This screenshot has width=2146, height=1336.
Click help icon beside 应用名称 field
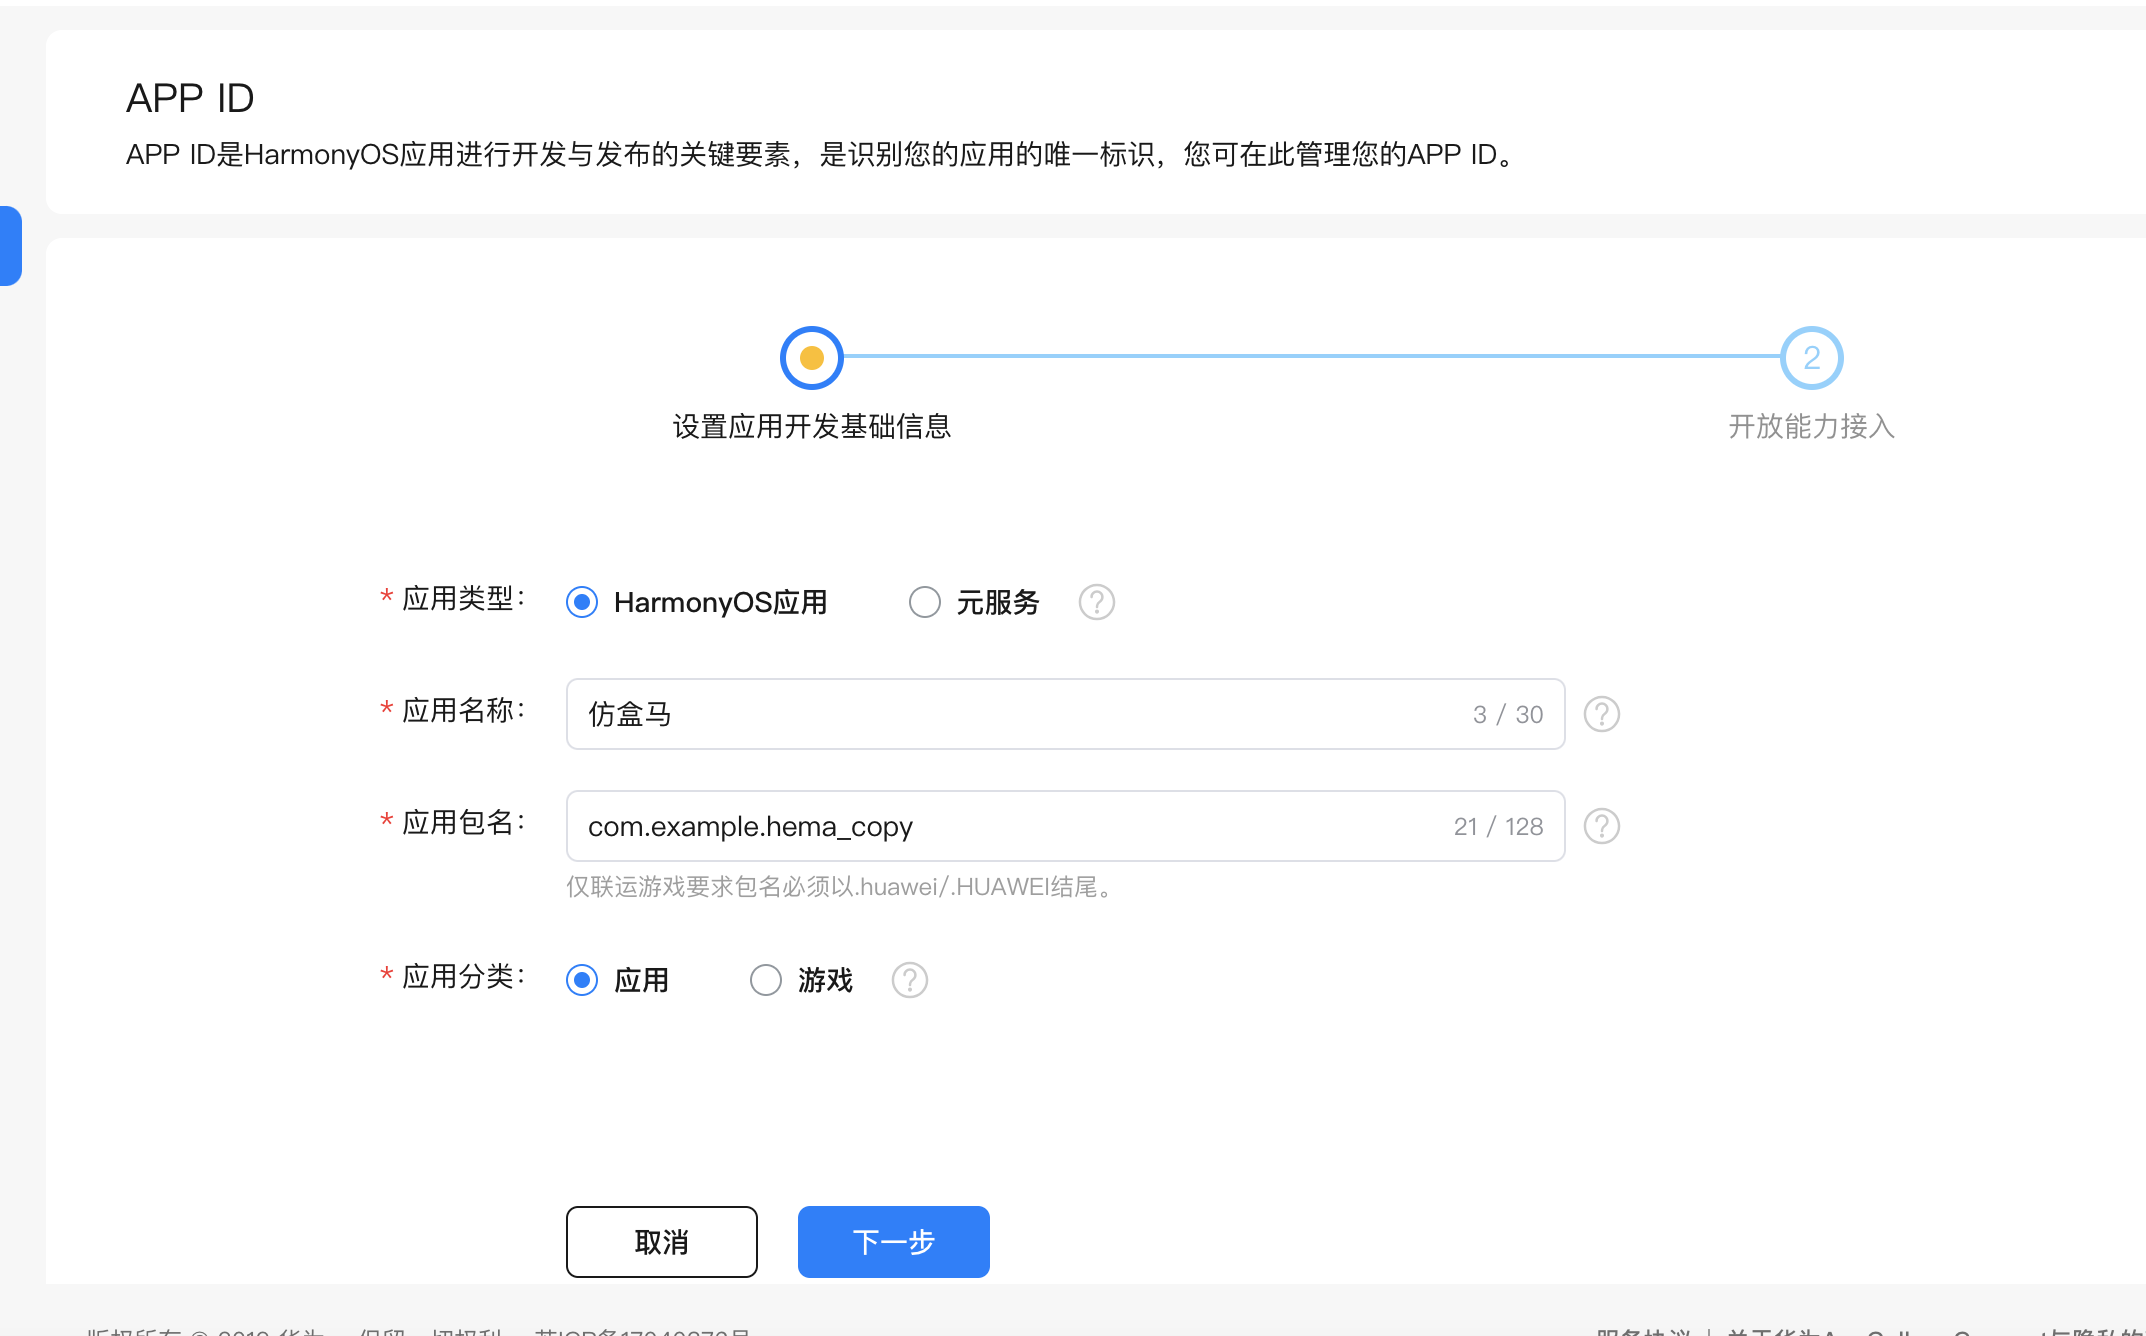pos(1601,714)
